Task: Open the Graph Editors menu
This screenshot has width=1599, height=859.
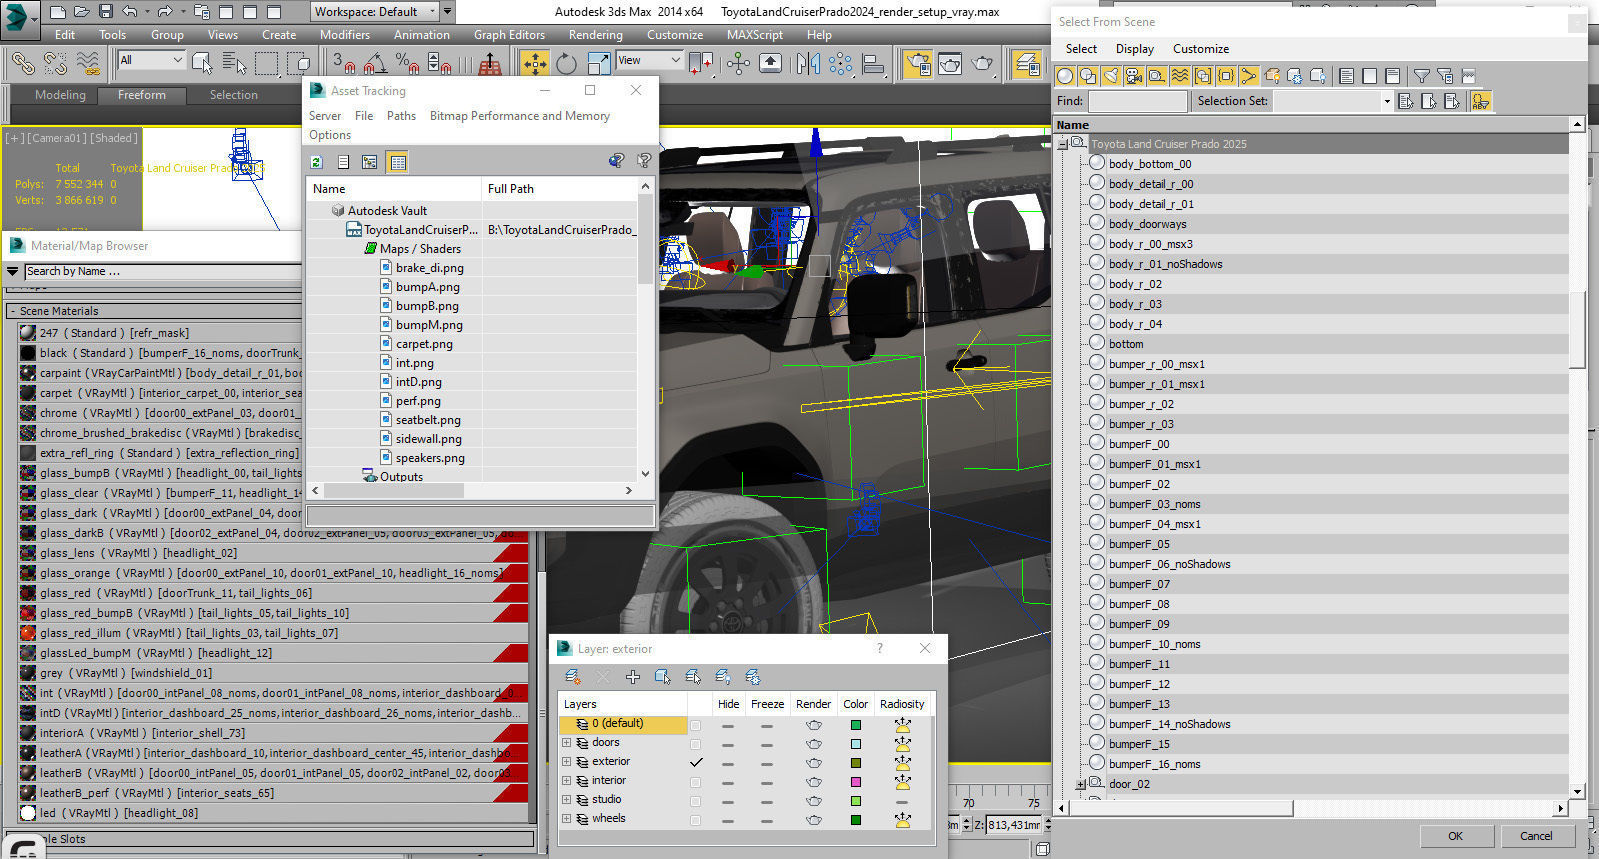Action: (x=509, y=35)
